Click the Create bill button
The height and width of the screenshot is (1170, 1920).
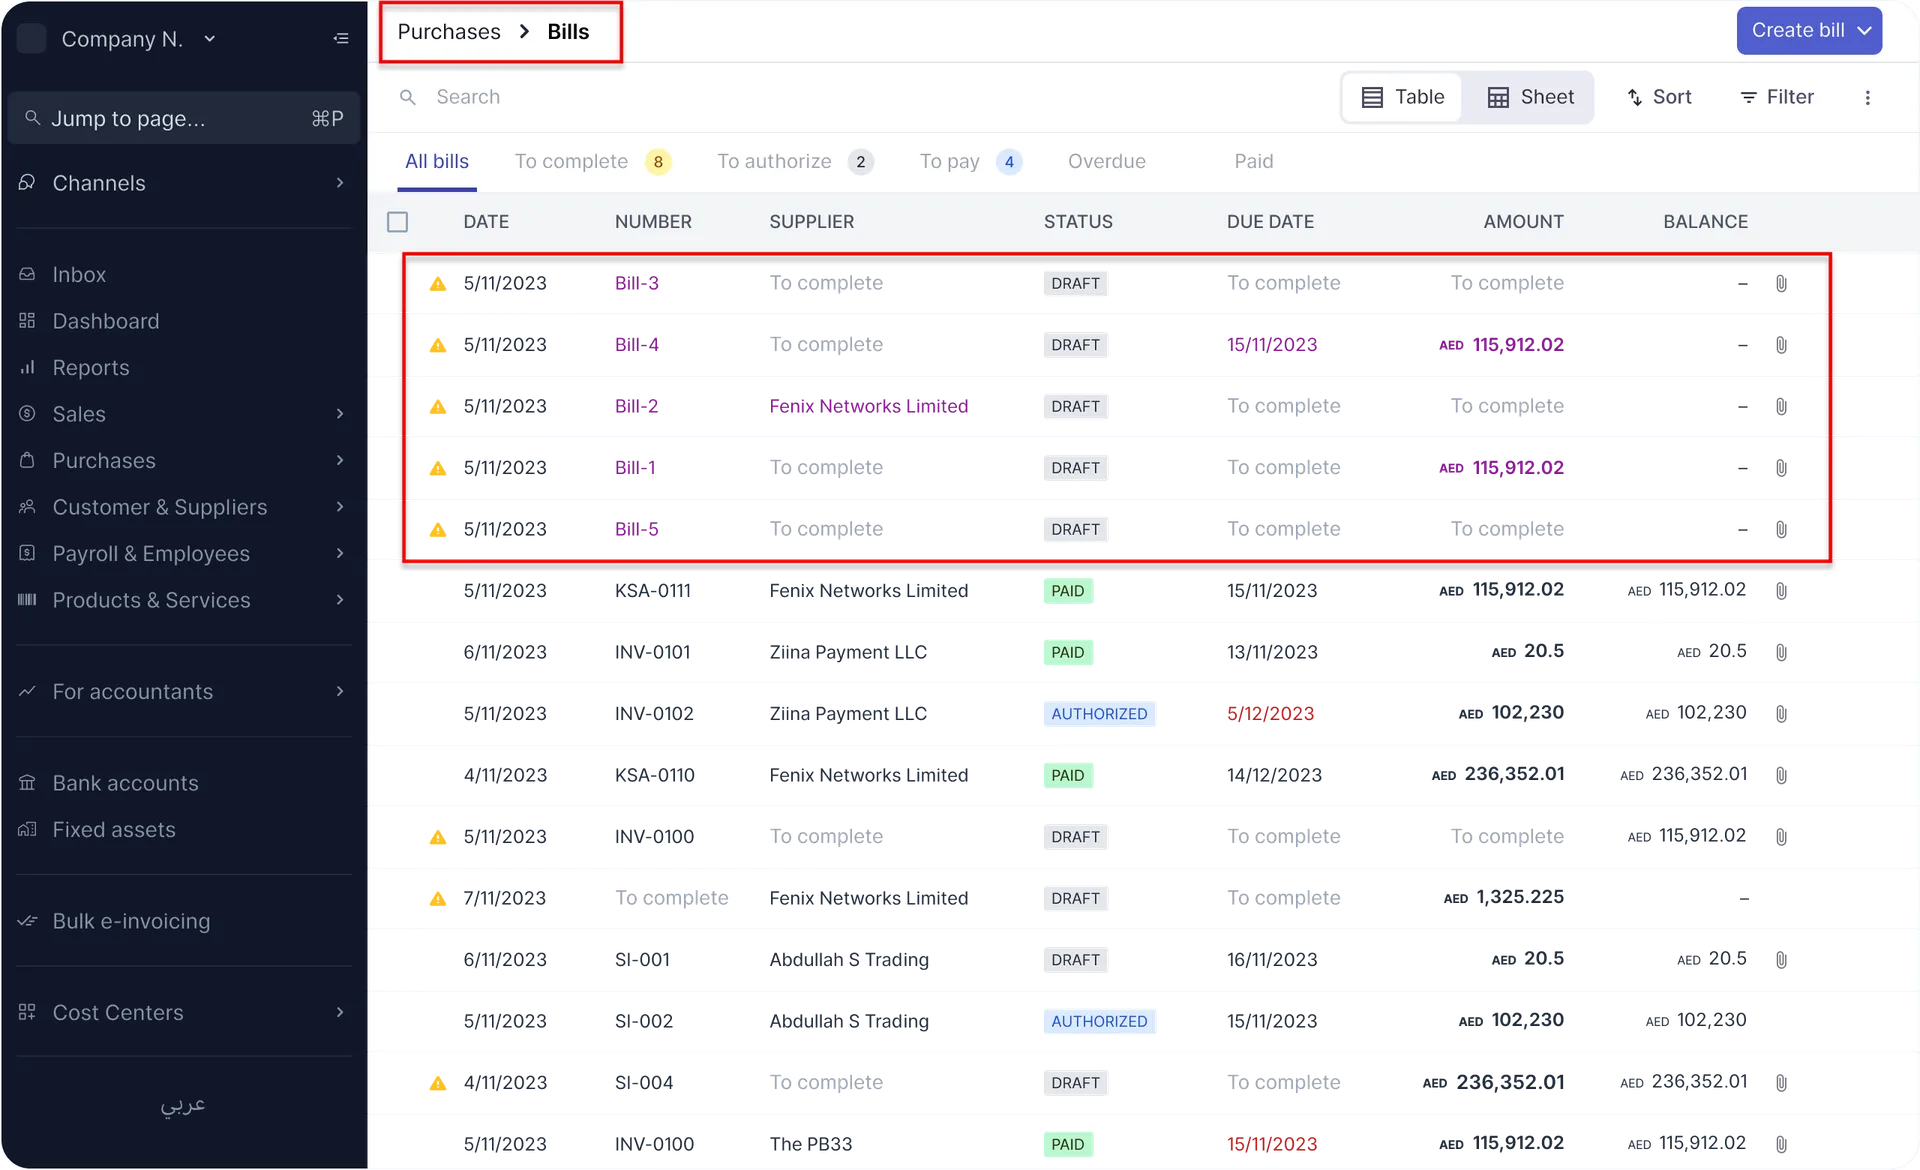(x=1808, y=30)
